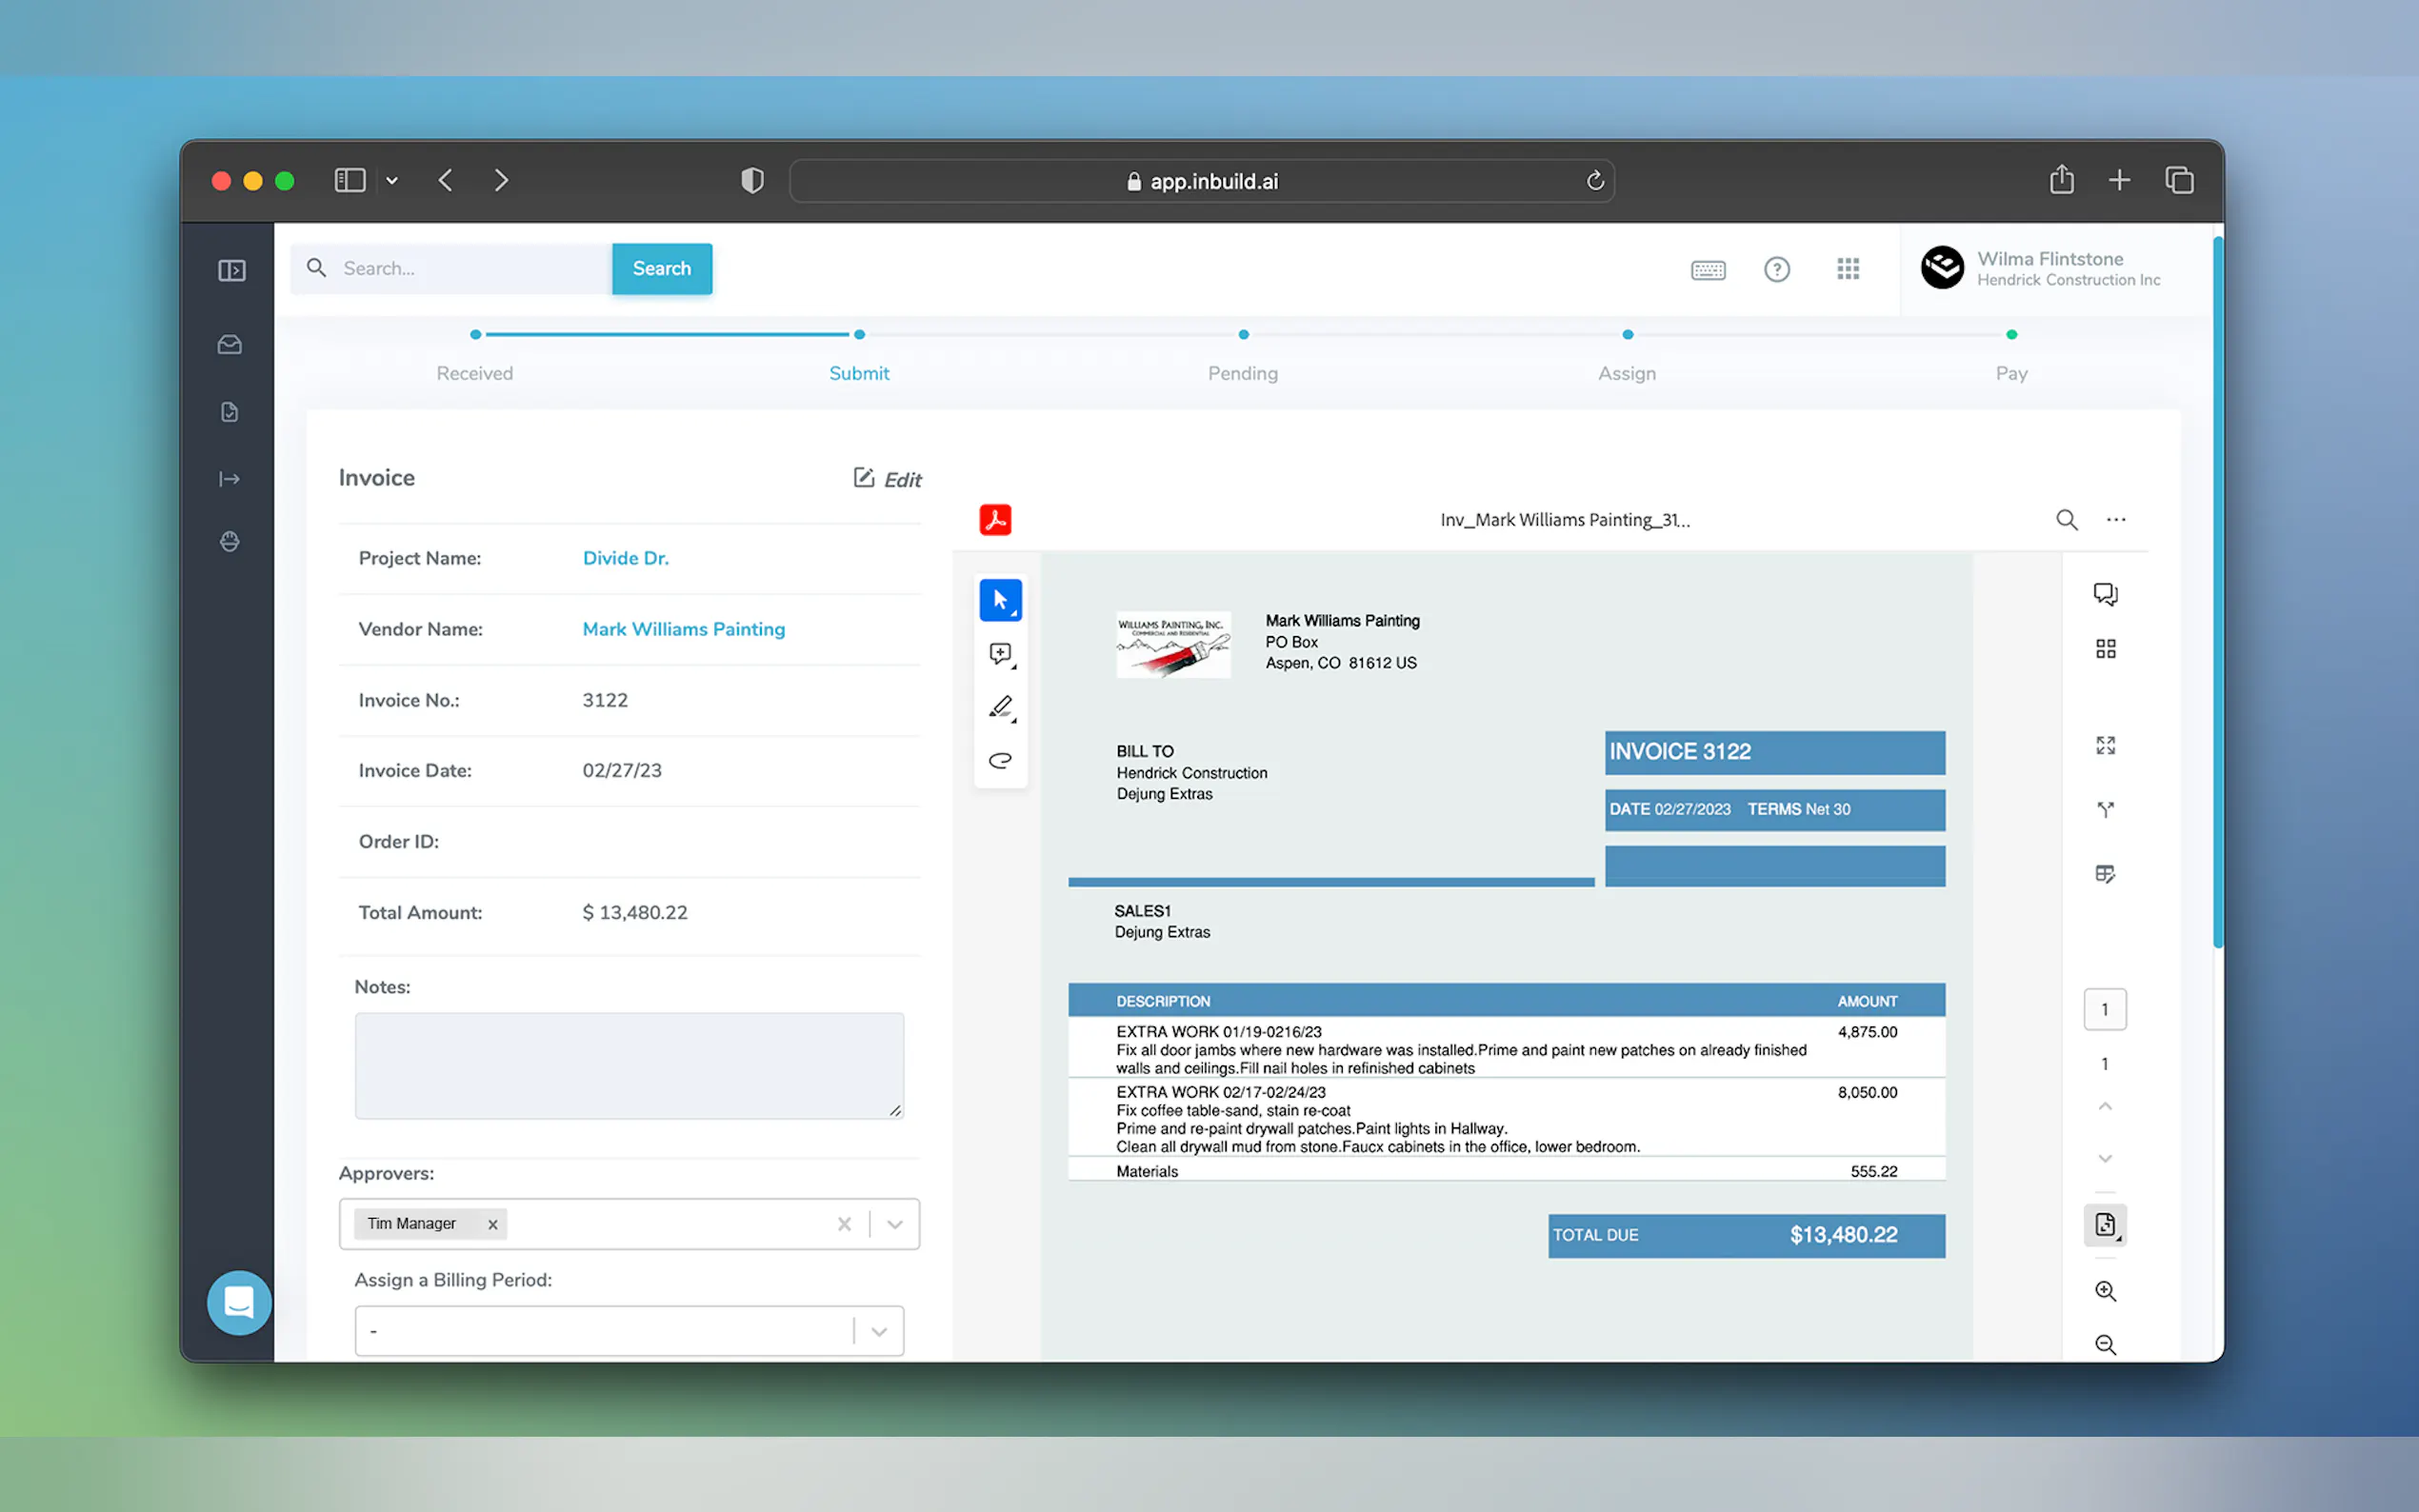This screenshot has height=1512, width=2419.
Task: Open the PDF viewer more options menu
Action: pos(2116,520)
